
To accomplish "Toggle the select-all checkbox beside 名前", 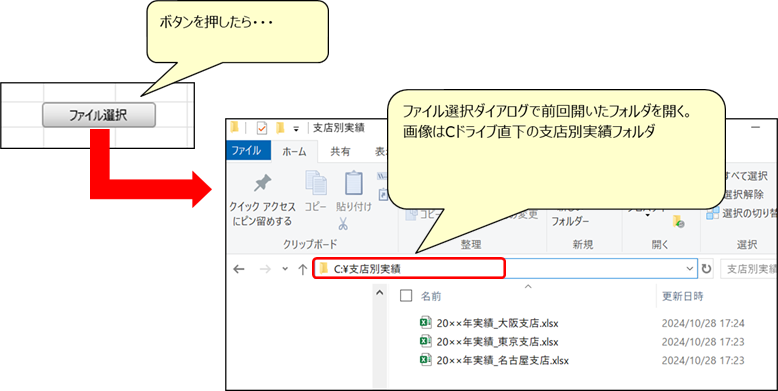I will pos(406,296).
